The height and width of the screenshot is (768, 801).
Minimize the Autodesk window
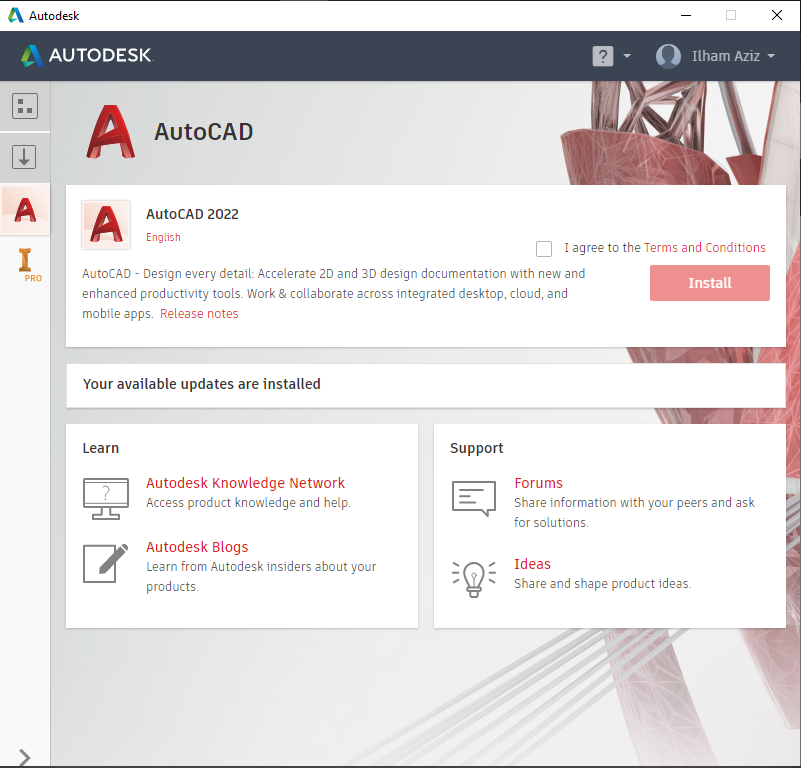tap(686, 15)
